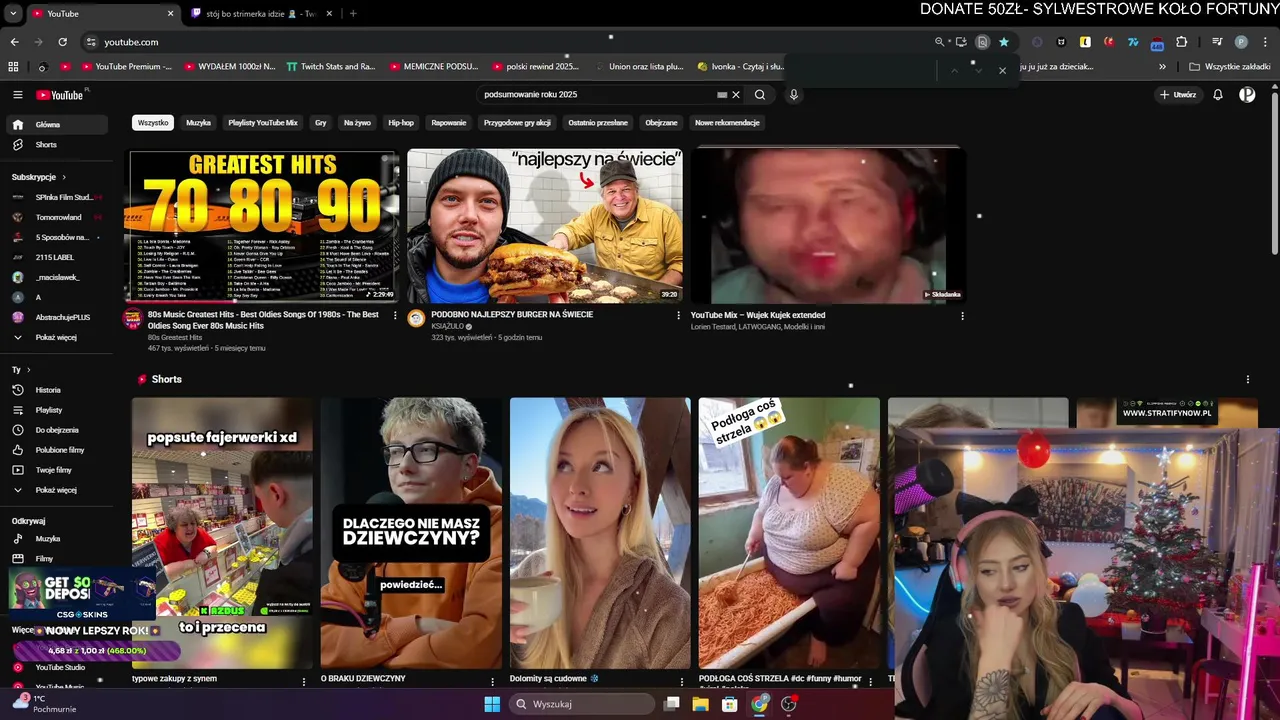The height and width of the screenshot is (720, 1280).
Task: Open the Tomorrowland subscription
Action: pos(57,218)
